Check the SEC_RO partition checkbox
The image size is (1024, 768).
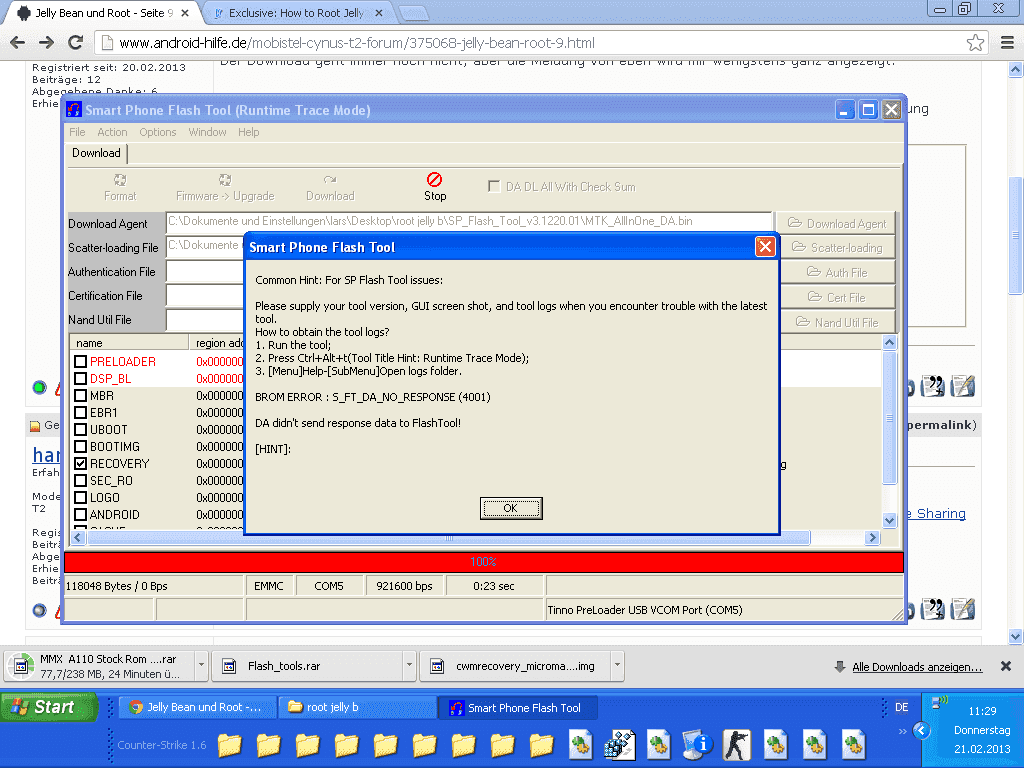point(80,480)
